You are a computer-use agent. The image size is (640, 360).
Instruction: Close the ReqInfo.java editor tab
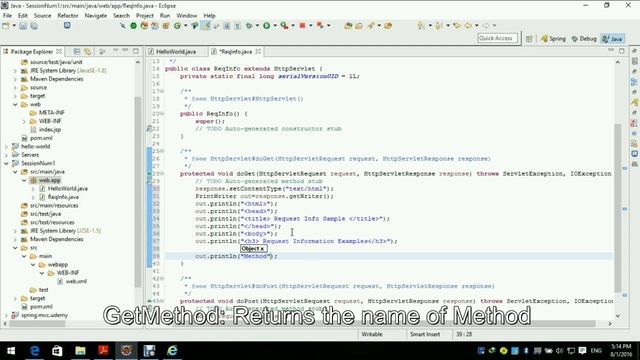[x=258, y=51]
